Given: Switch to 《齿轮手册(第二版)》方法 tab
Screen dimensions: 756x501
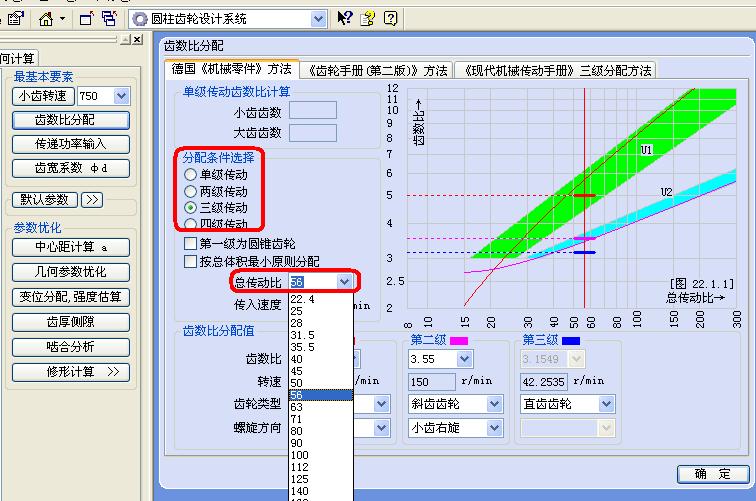Looking at the screenshot, I should pos(377,71).
